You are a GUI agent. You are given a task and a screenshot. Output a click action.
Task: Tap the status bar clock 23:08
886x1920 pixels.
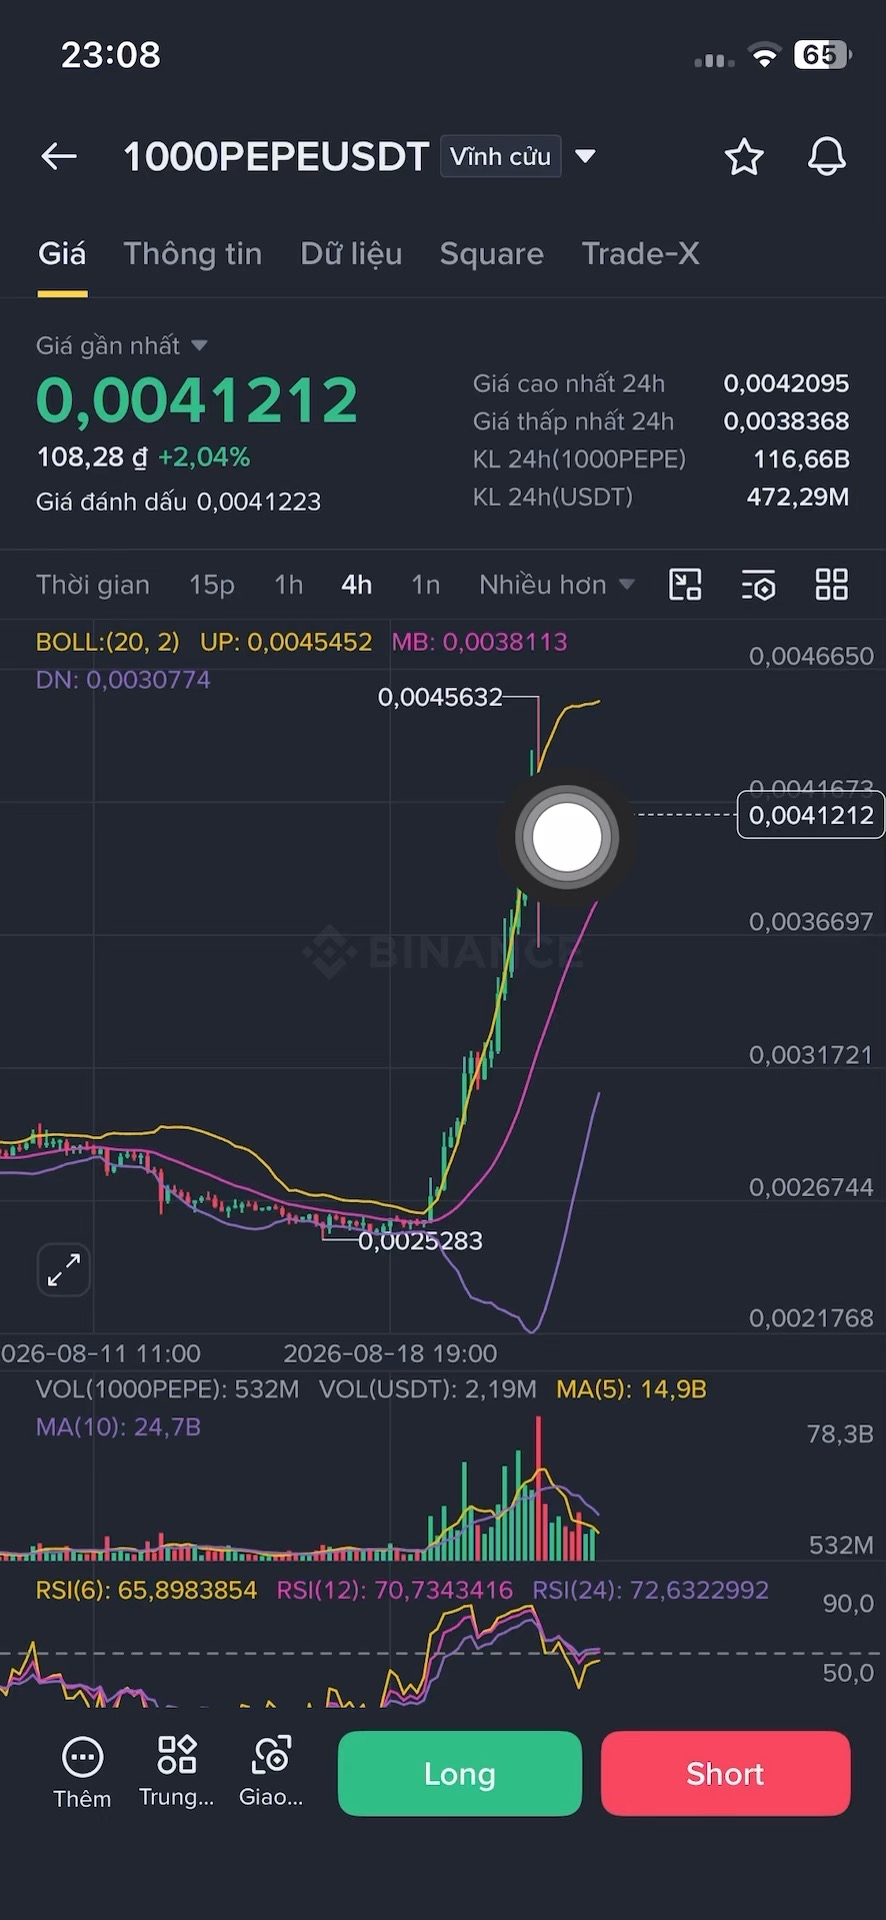(x=111, y=55)
